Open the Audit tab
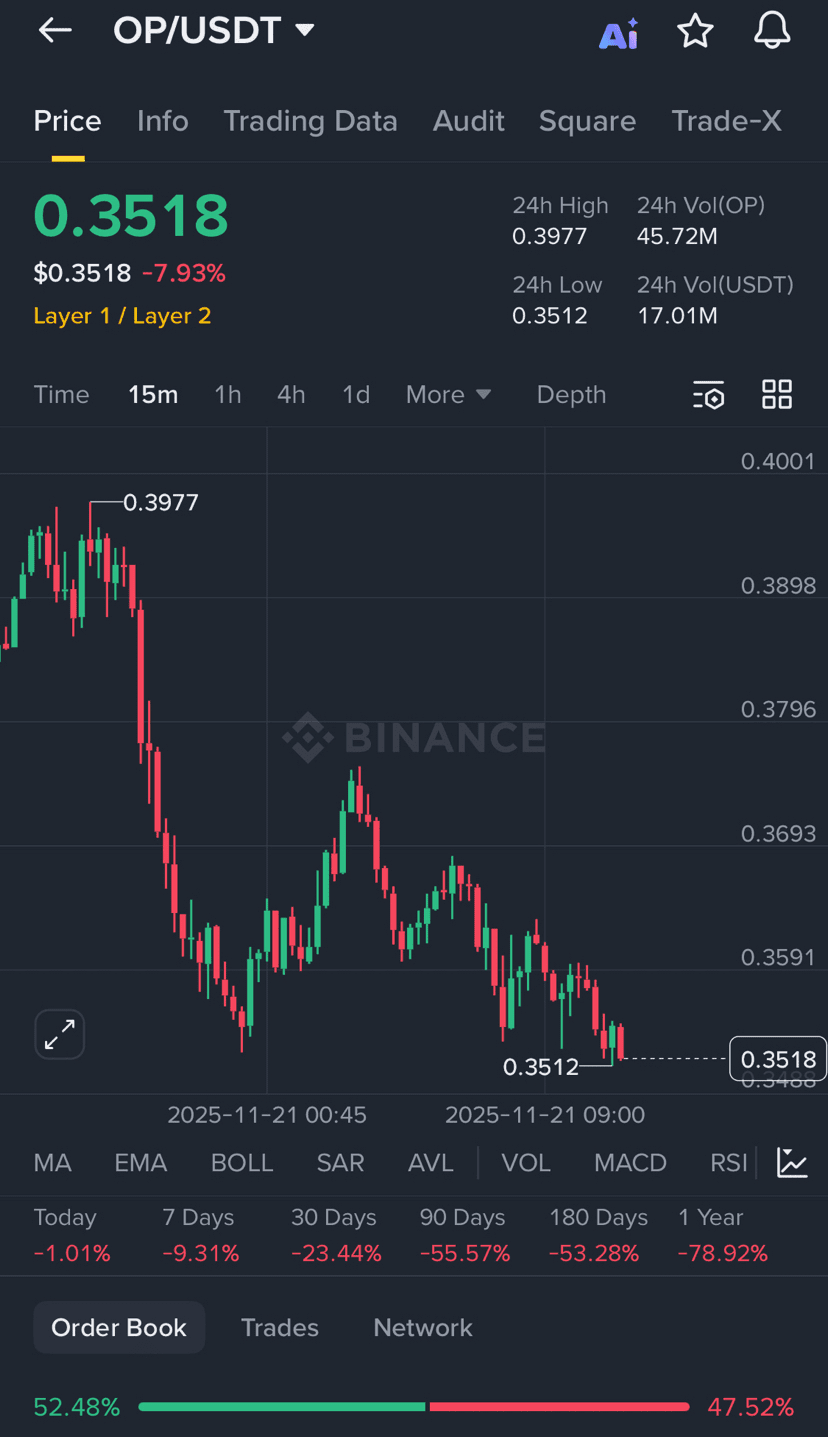This screenshot has height=1437, width=828. point(468,121)
